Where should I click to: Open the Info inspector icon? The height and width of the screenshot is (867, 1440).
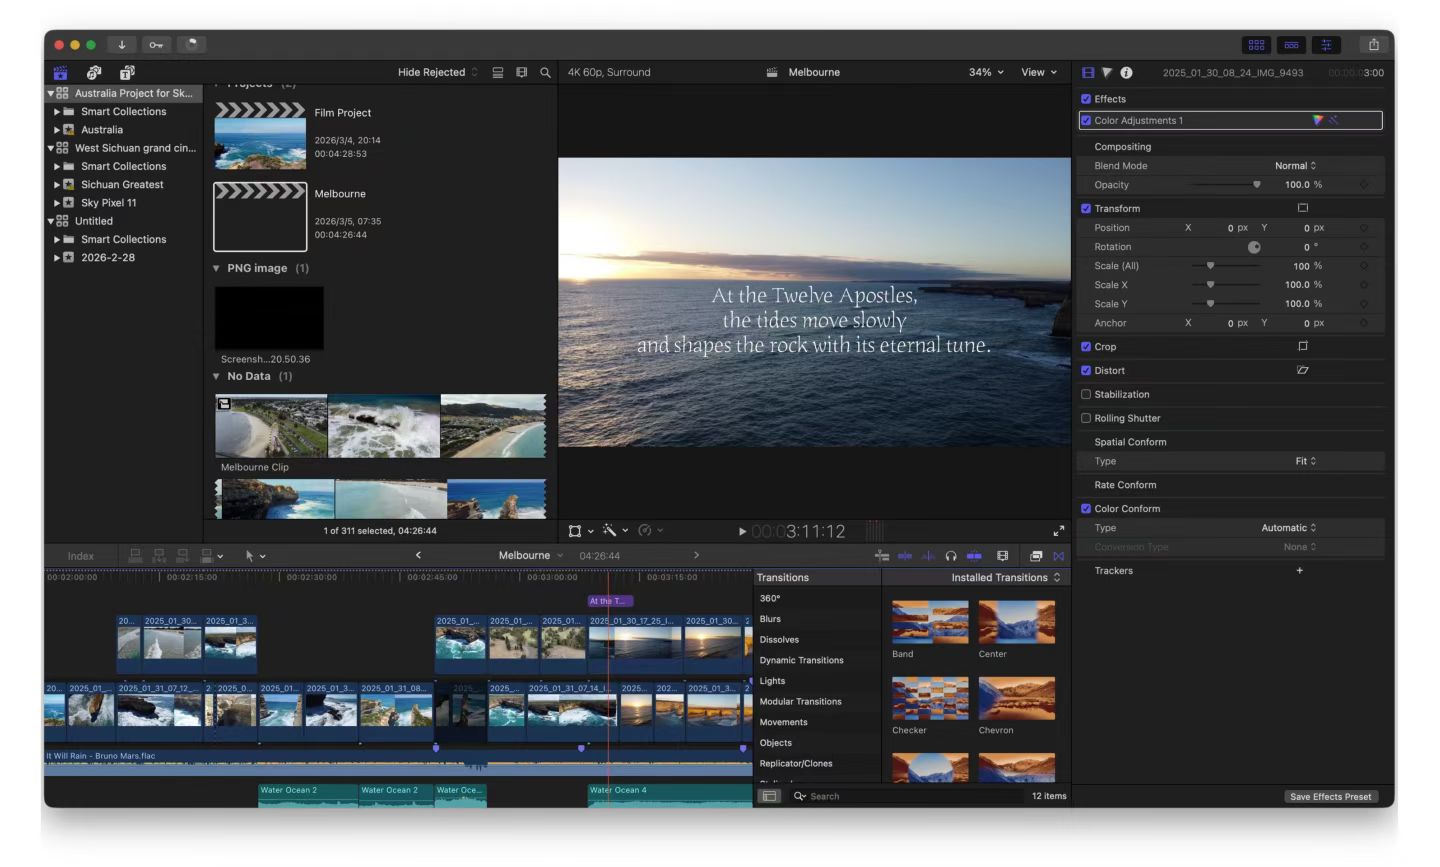tap(1126, 72)
